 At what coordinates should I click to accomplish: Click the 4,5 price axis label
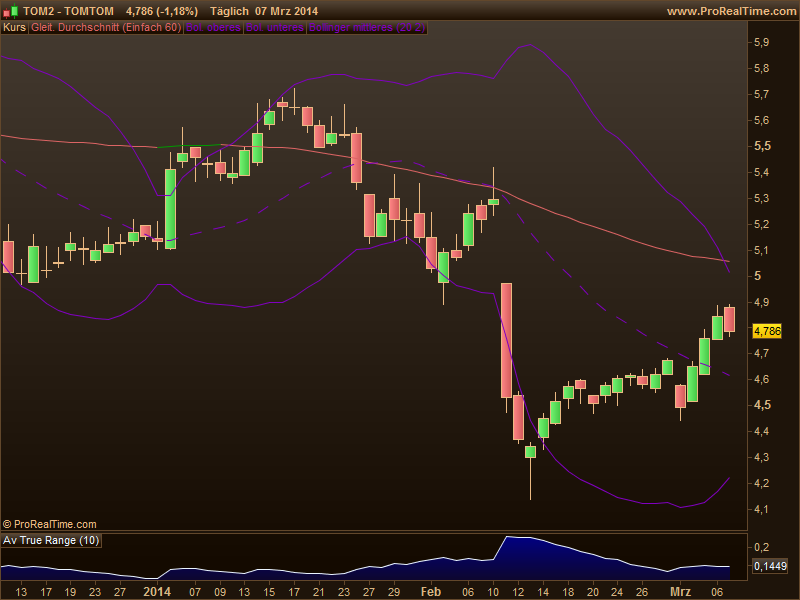(x=762, y=406)
